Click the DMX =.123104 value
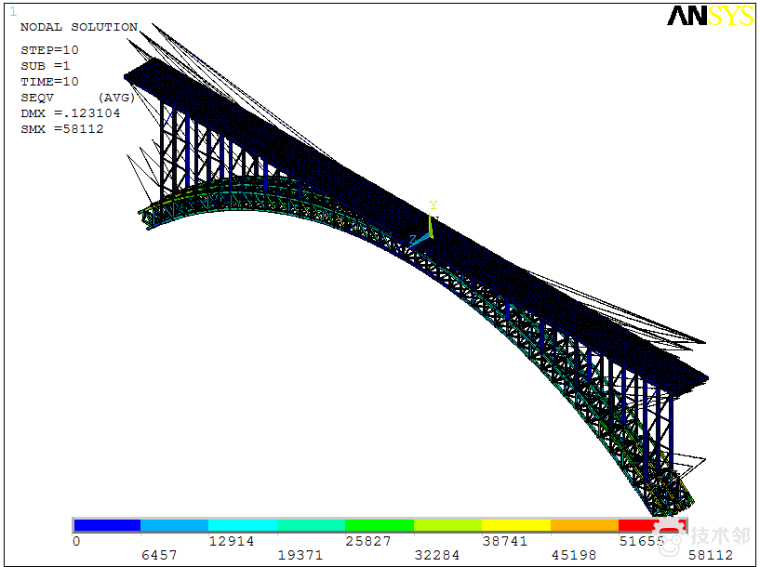The height and width of the screenshot is (567, 760). (70, 113)
